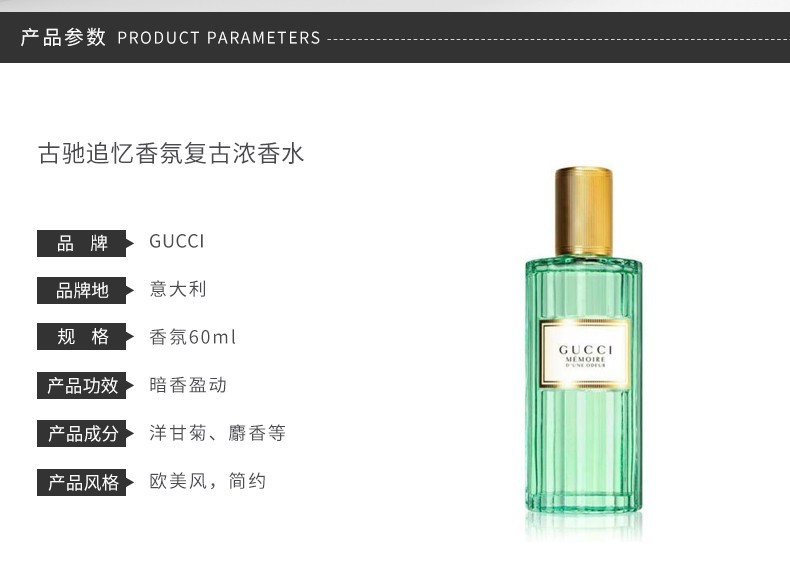Click the gold perfume bottle cap

coord(584,212)
